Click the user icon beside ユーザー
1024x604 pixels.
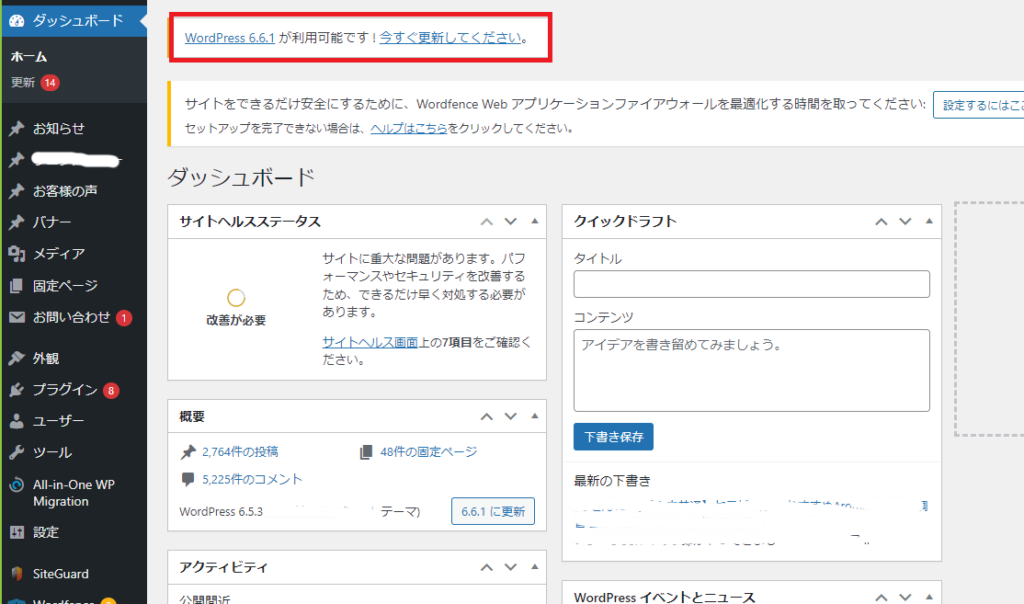[17, 421]
